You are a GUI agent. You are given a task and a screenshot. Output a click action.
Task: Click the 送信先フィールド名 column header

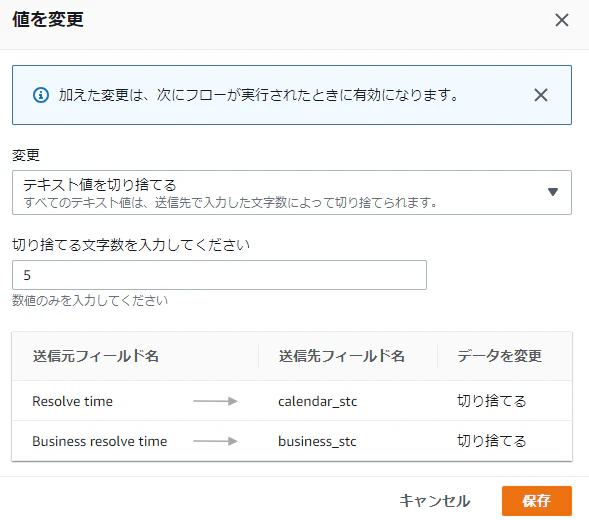[341, 356]
